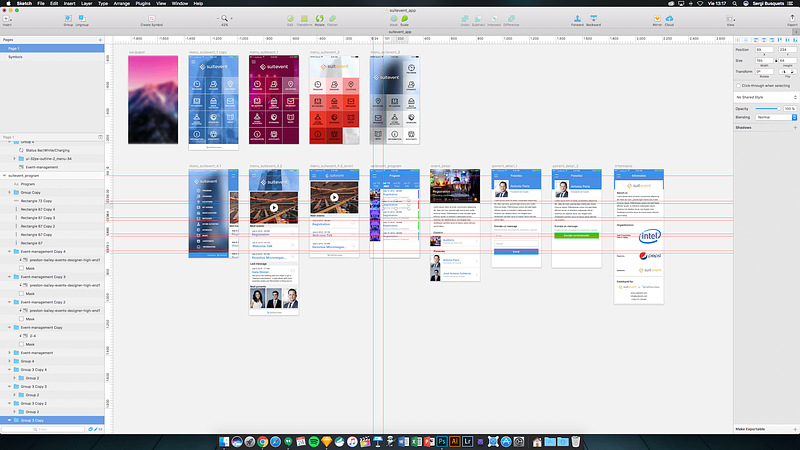Click Make Exportable at panel bottom
Screen dimensions: 800x450
pos(750,429)
